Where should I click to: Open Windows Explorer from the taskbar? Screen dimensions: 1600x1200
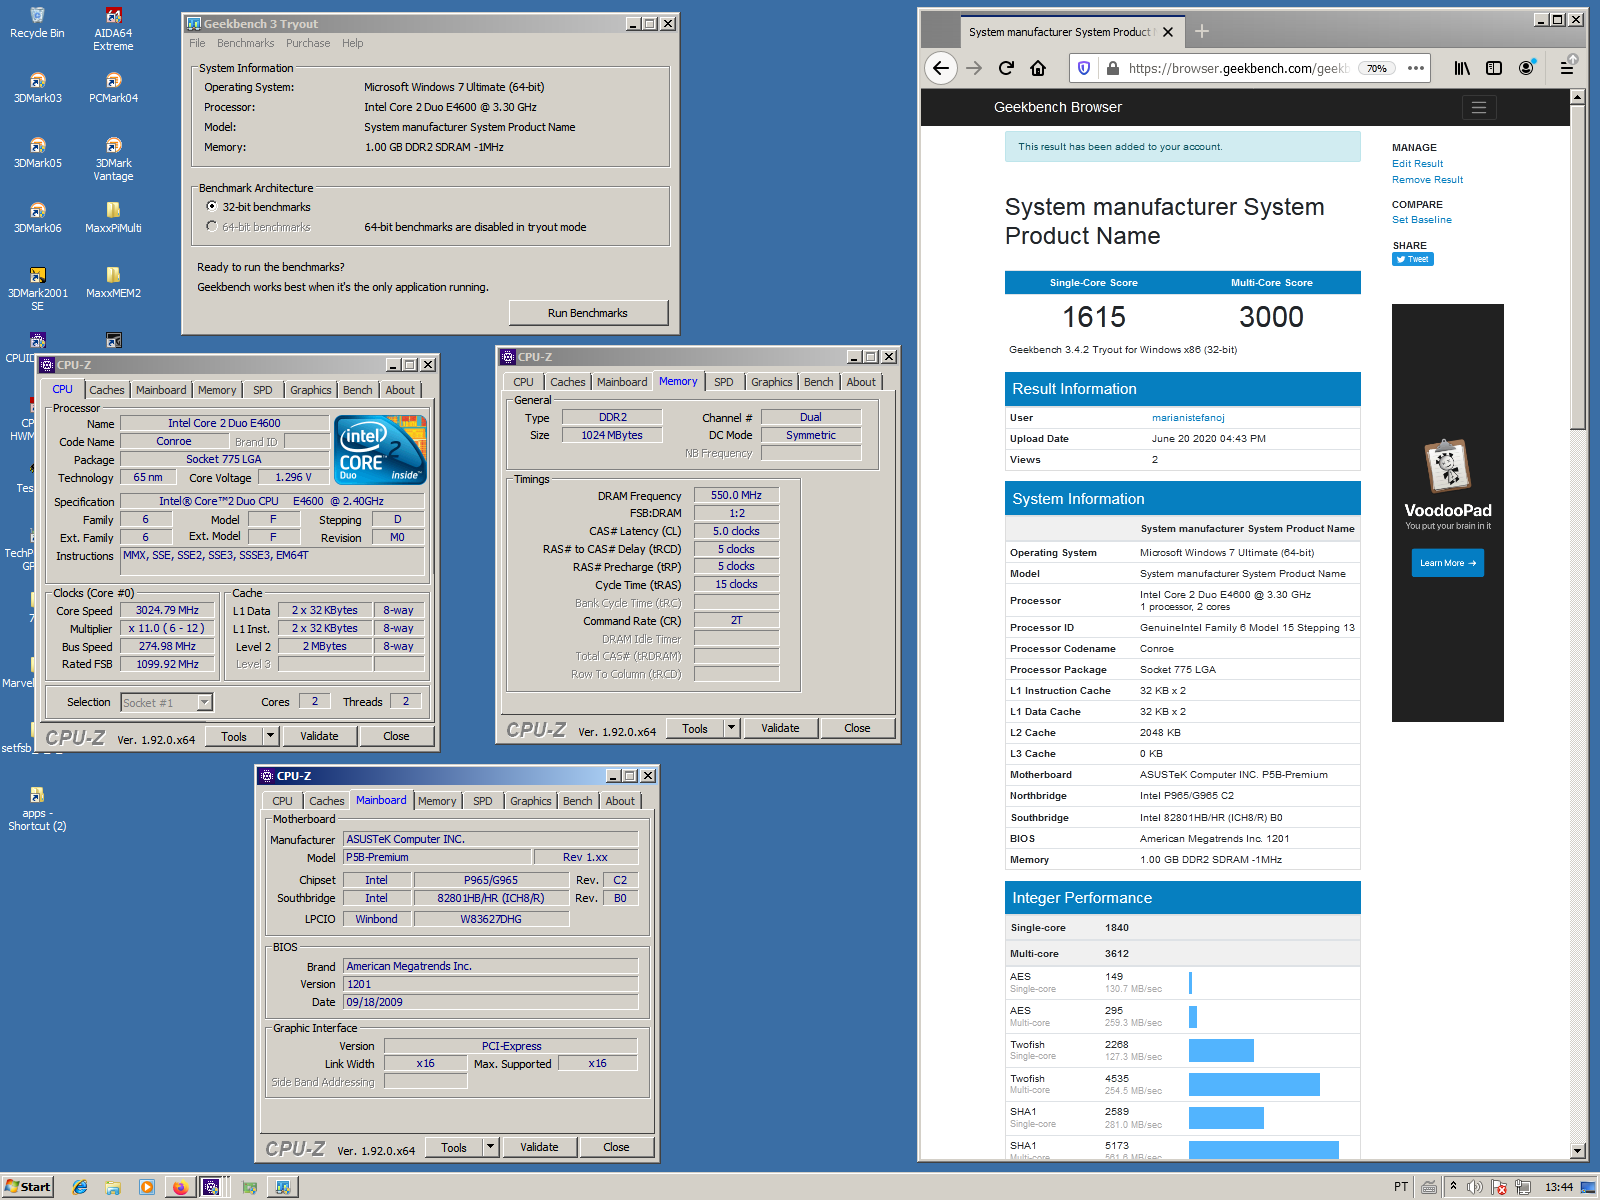113,1187
